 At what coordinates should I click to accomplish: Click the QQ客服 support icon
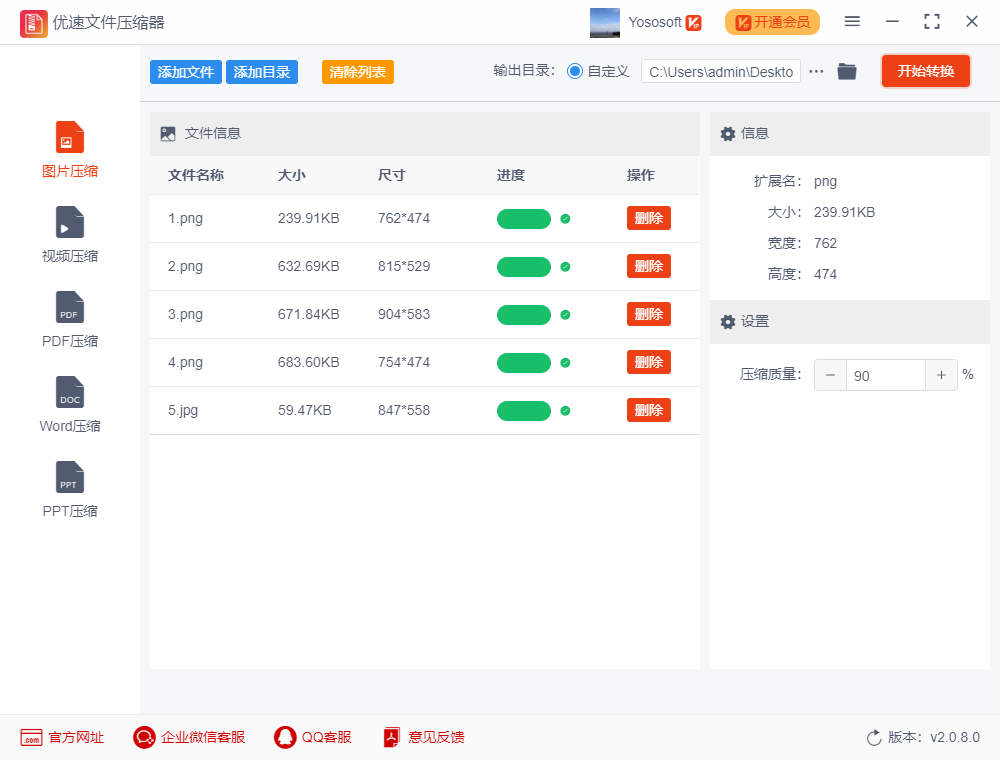(285, 737)
